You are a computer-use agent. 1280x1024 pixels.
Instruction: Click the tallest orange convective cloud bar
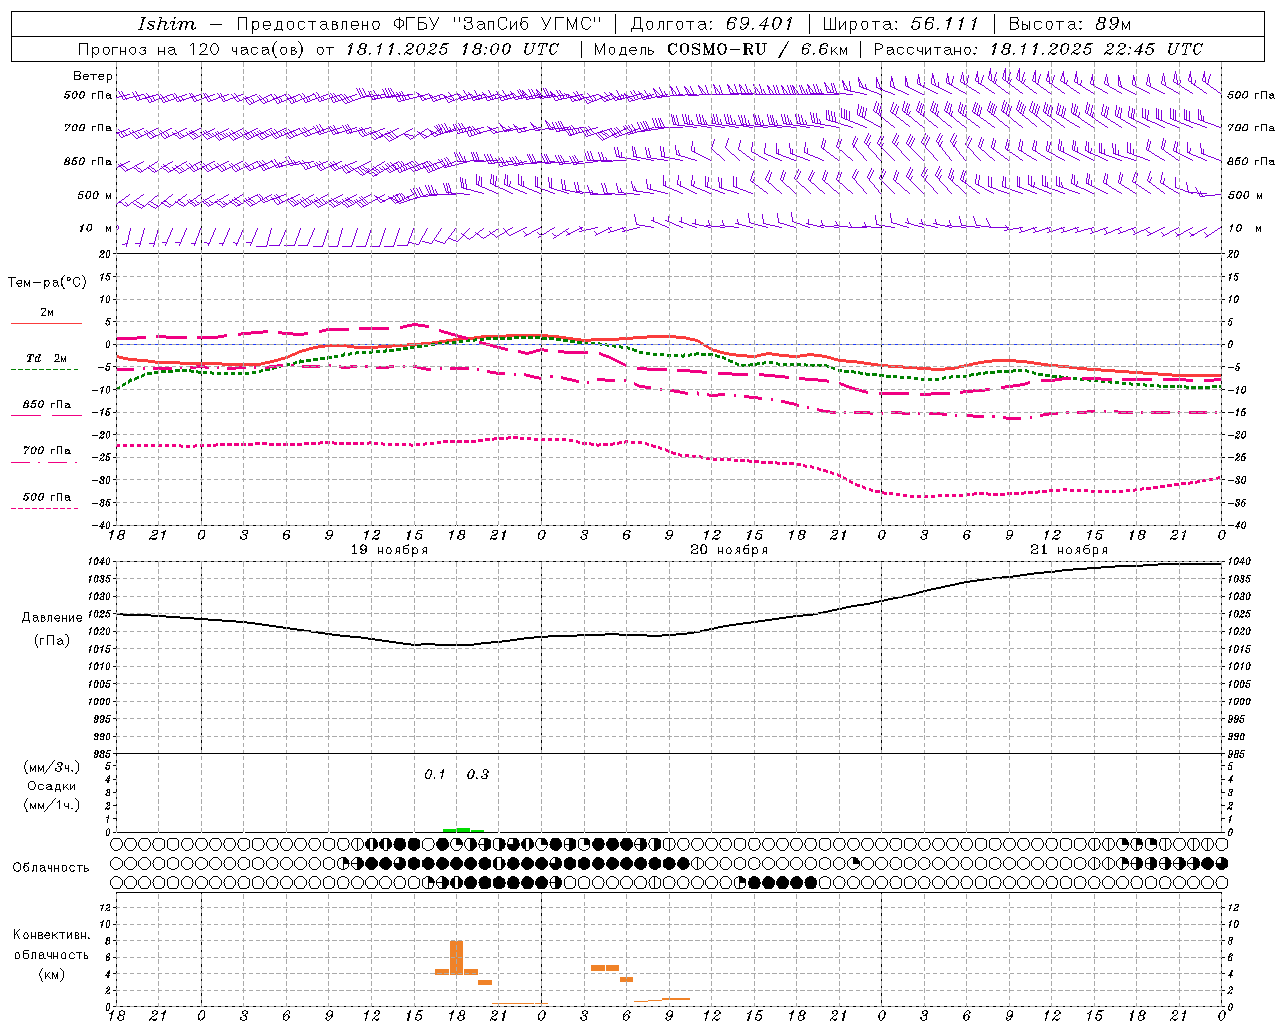456,957
